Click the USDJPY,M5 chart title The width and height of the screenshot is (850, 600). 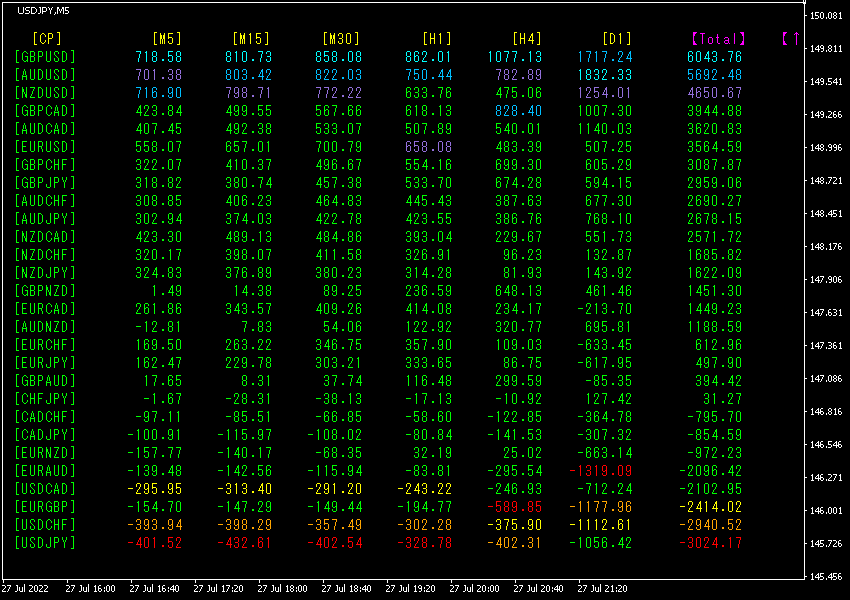point(43,11)
